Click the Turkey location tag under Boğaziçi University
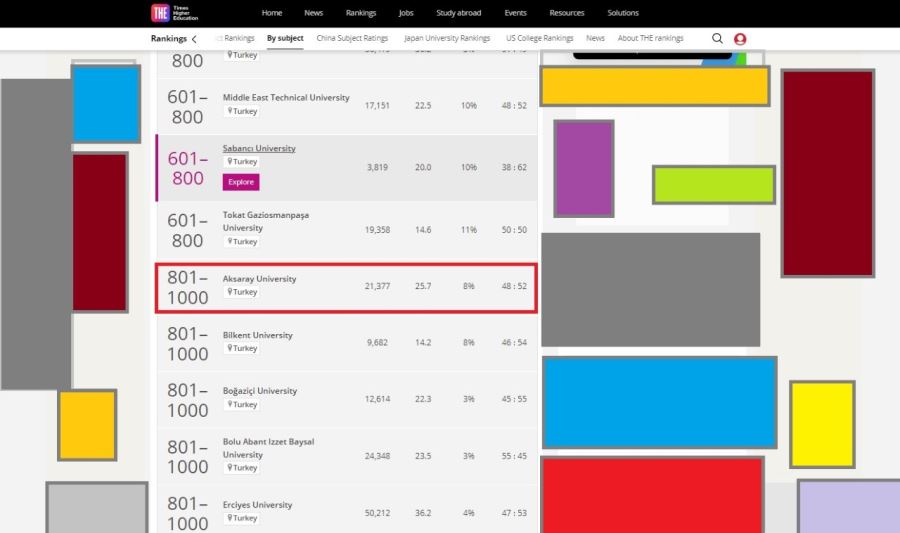 click(x=241, y=405)
